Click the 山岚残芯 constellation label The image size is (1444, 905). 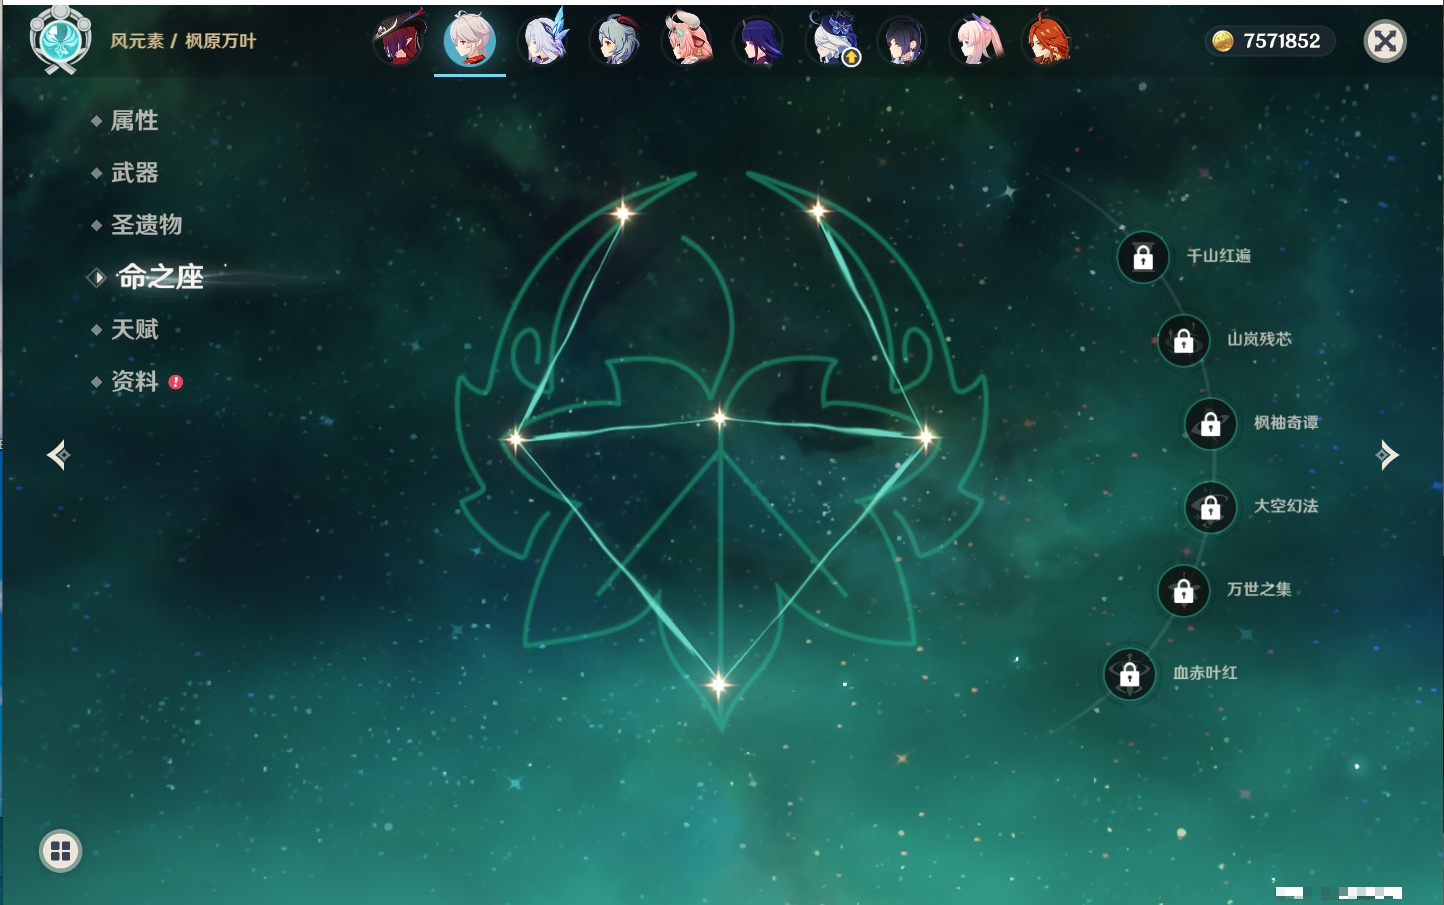(x=1259, y=339)
